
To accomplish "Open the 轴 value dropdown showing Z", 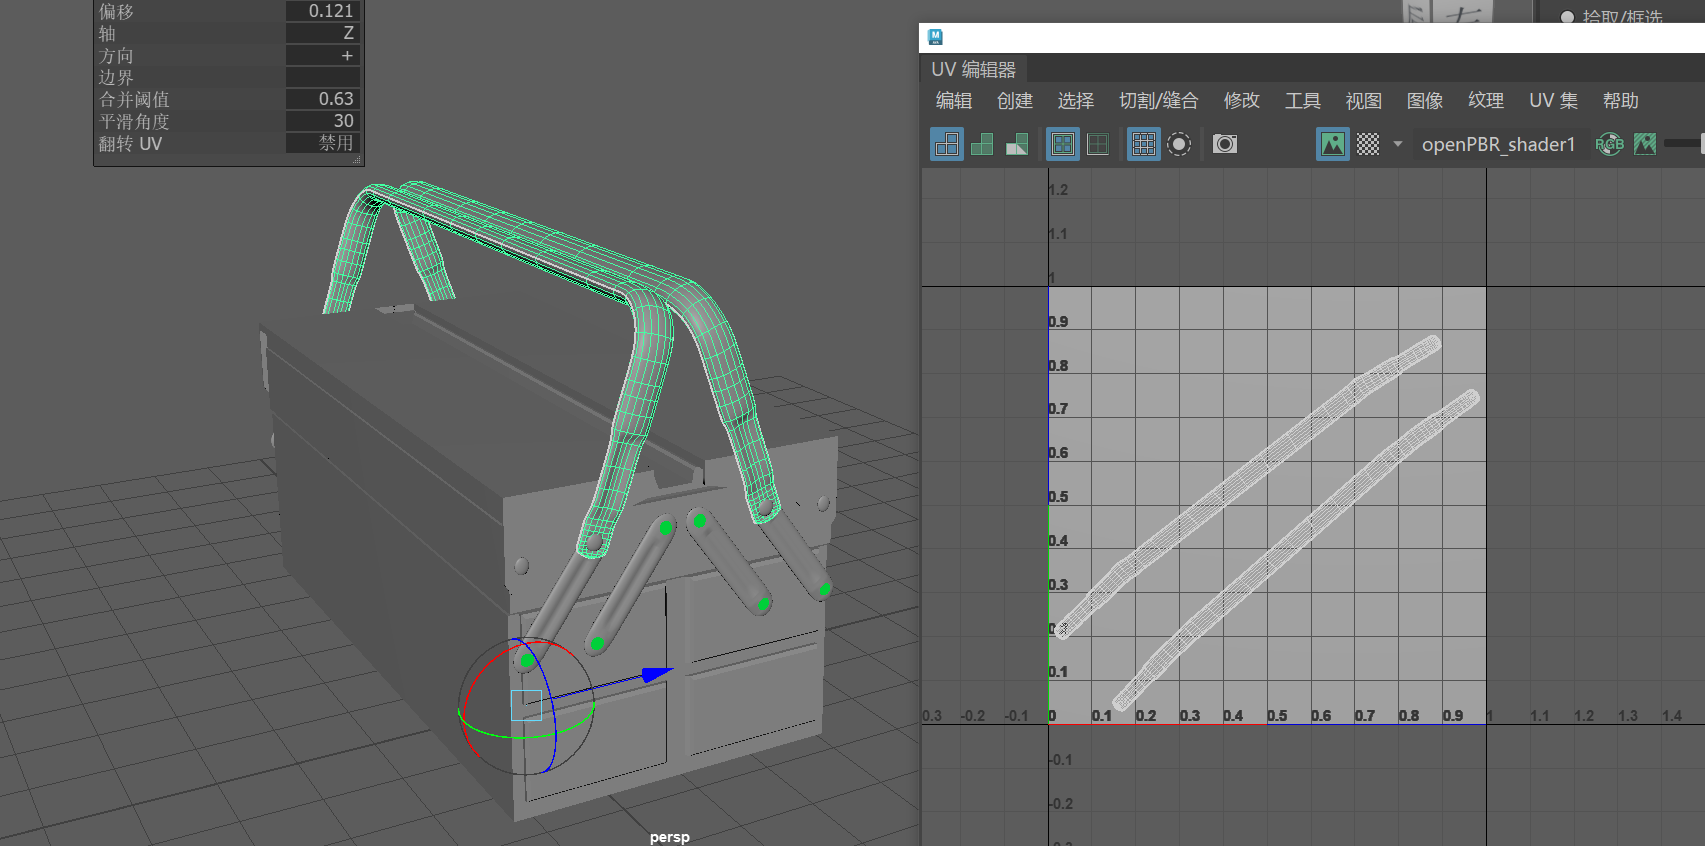I will click(323, 33).
